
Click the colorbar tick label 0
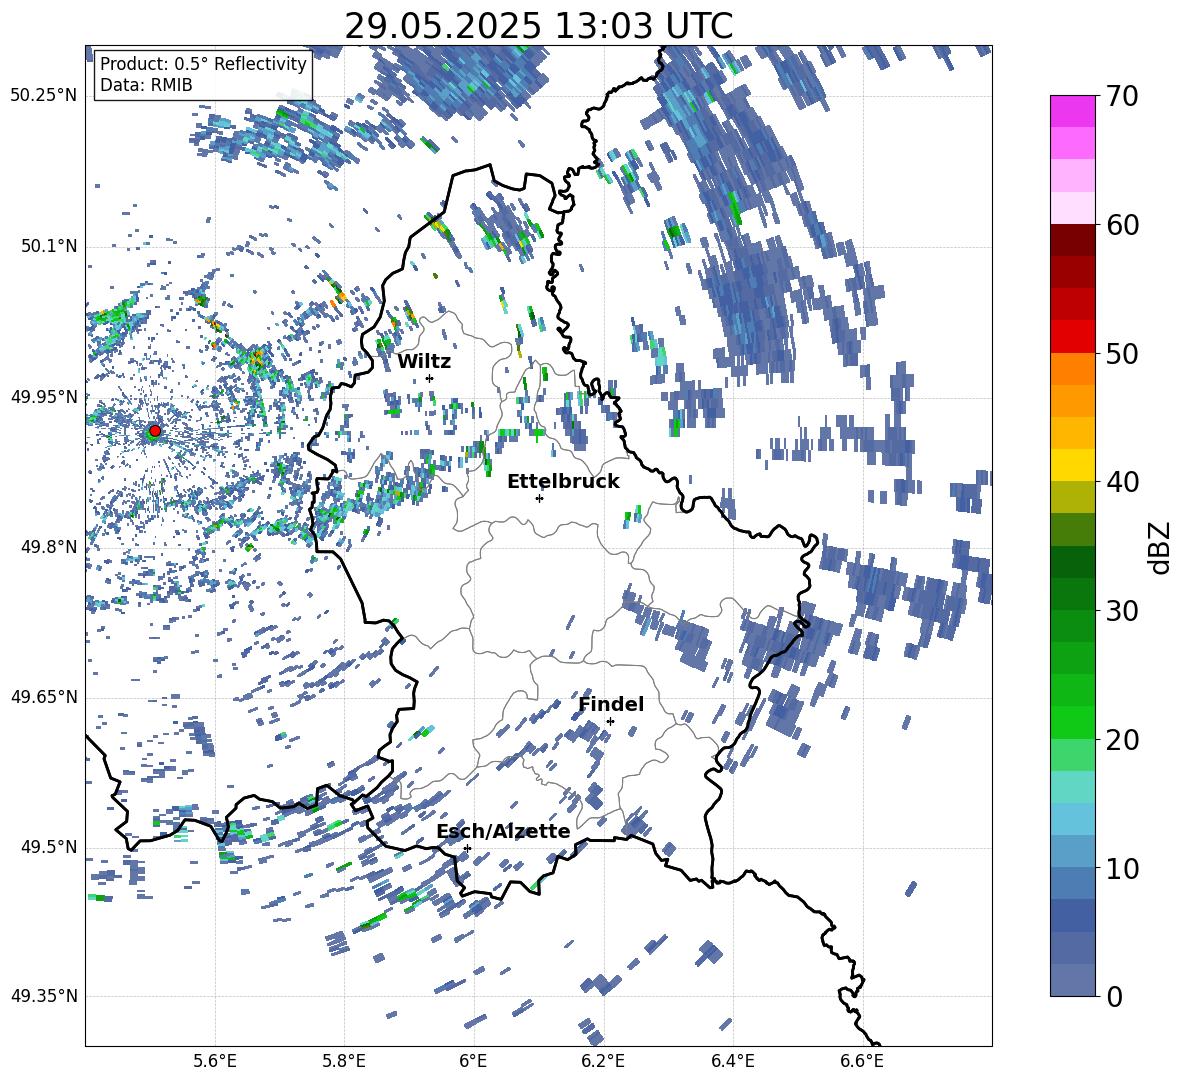tap(1115, 996)
